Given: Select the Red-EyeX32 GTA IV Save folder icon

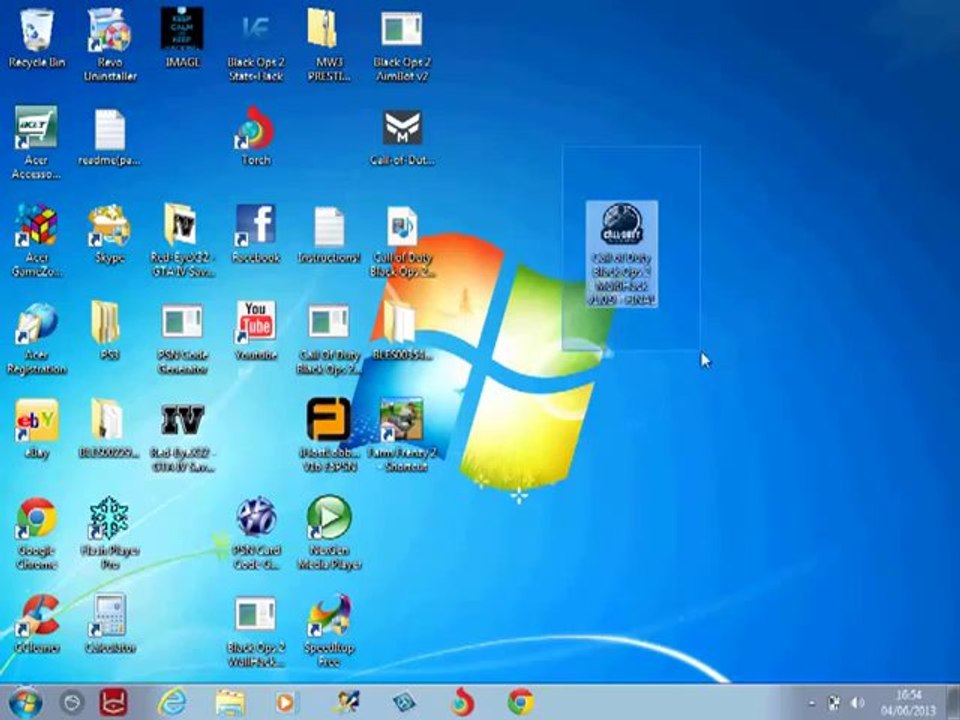Looking at the screenshot, I should (x=182, y=240).
